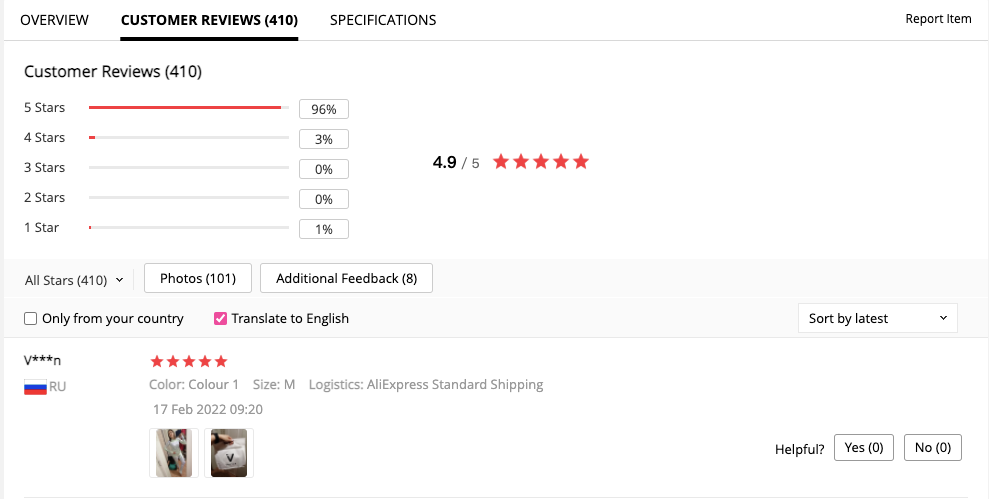This screenshot has height=499, width=989.
Task: Open the Specifications tab
Action: point(383,20)
